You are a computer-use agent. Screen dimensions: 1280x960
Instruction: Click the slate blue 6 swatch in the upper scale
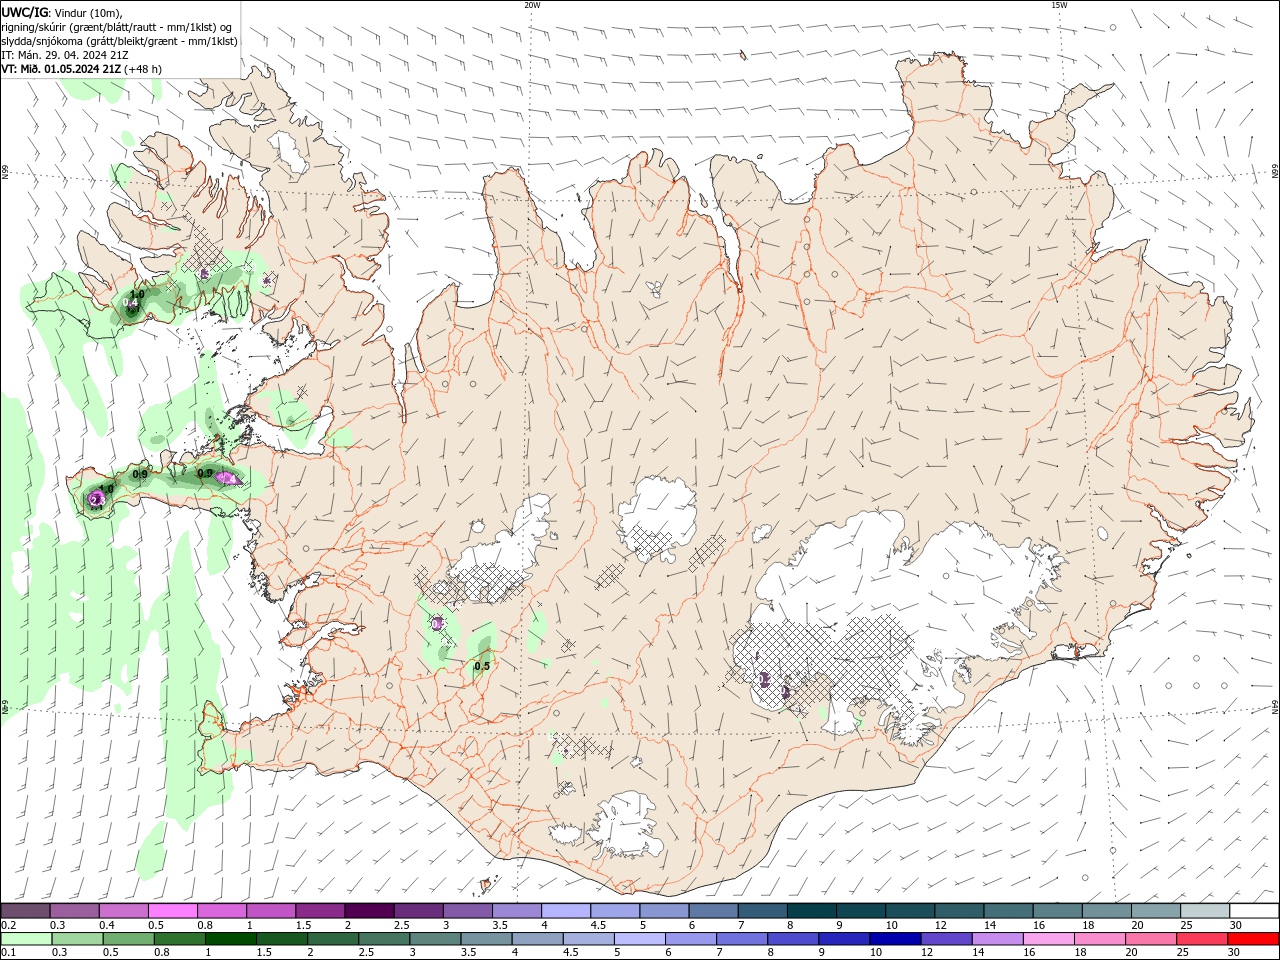click(713, 911)
